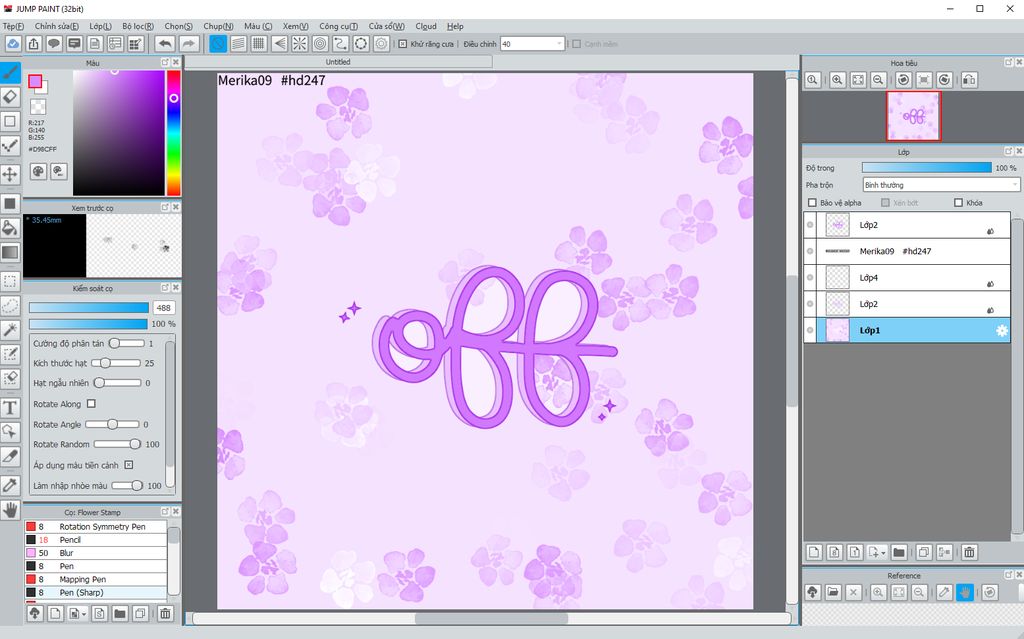Screen dimensions: 1024x639
Task: Enable the grid snap guide
Action: pyautogui.click(x=259, y=44)
